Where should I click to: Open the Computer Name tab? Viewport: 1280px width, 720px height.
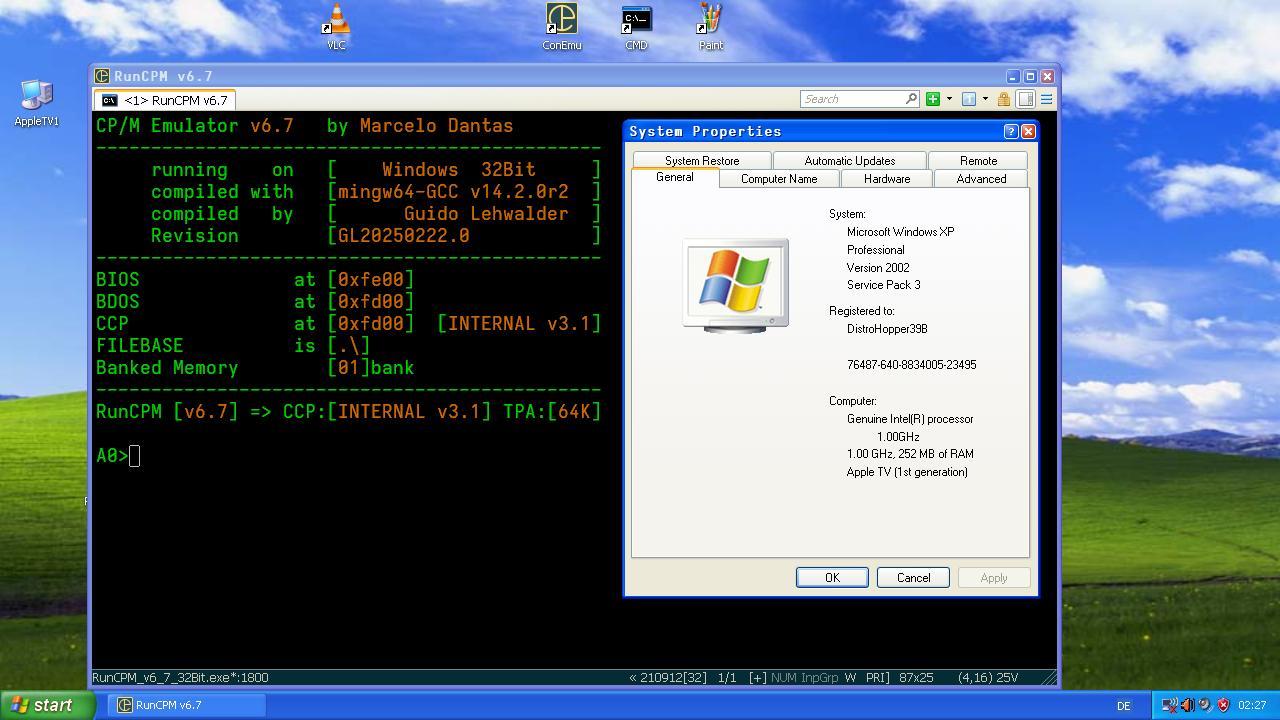coord(779,178)
